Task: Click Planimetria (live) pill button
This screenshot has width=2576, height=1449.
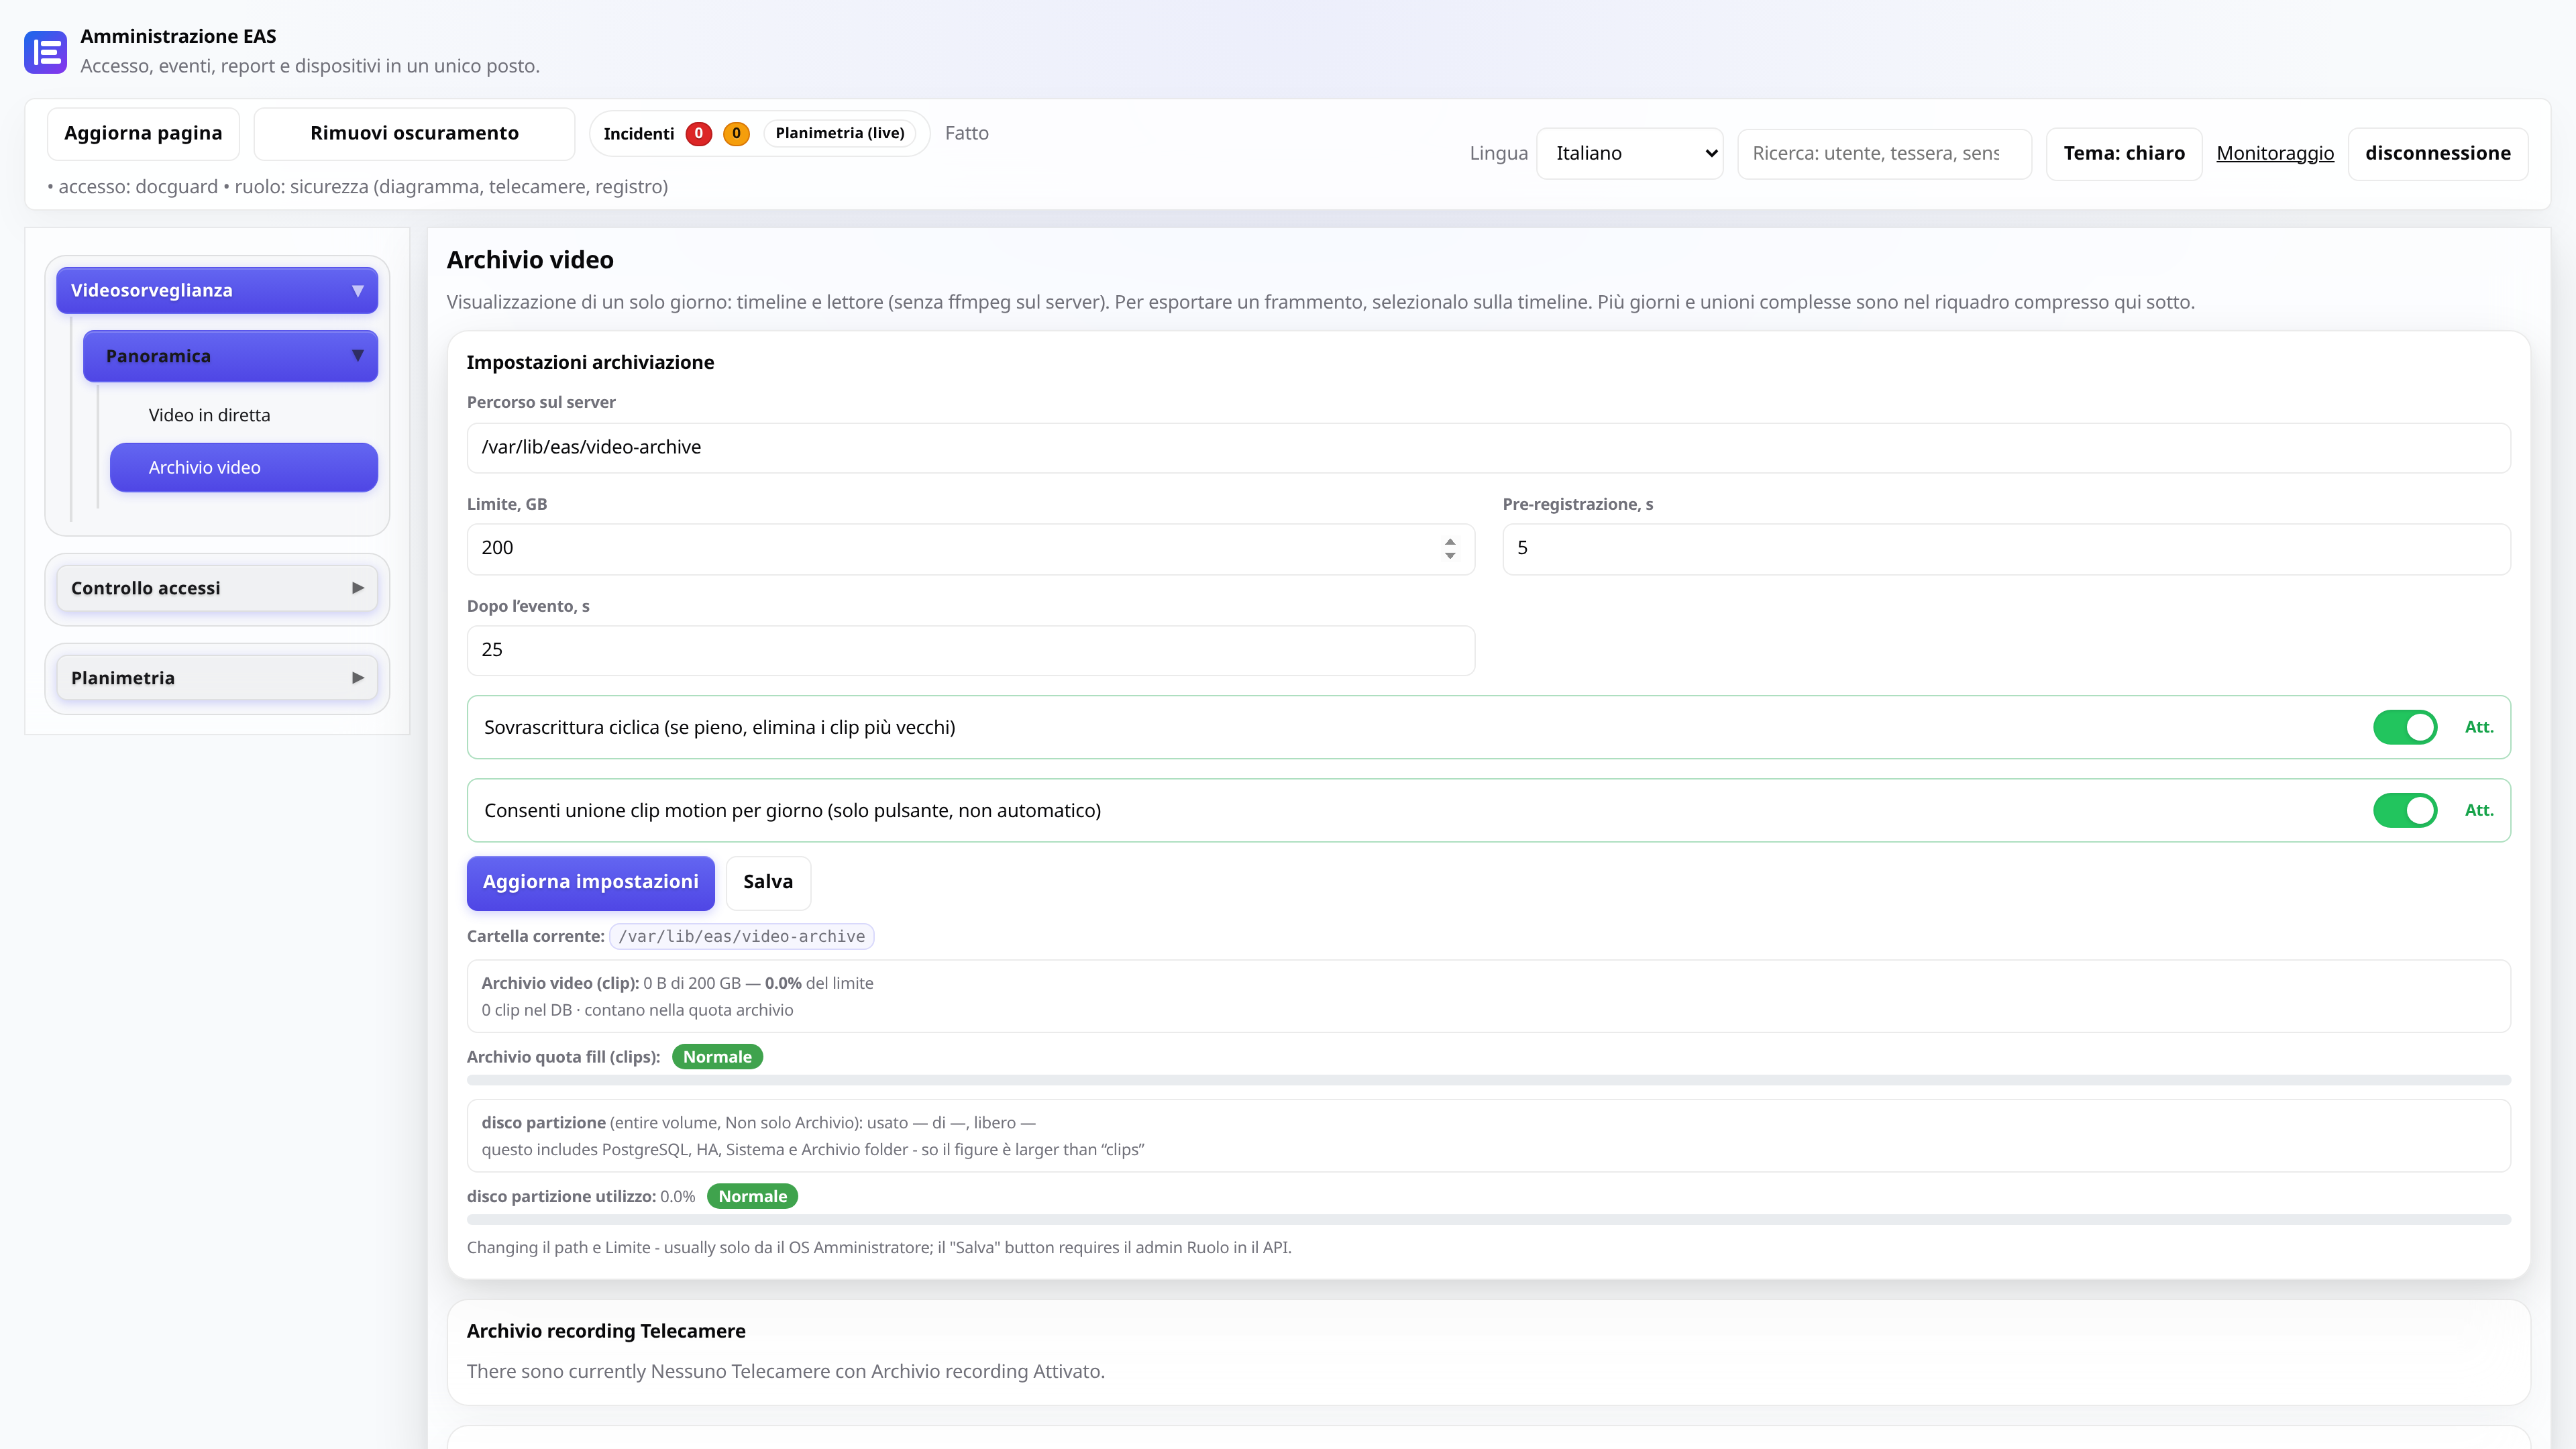Action: (839, 133)
